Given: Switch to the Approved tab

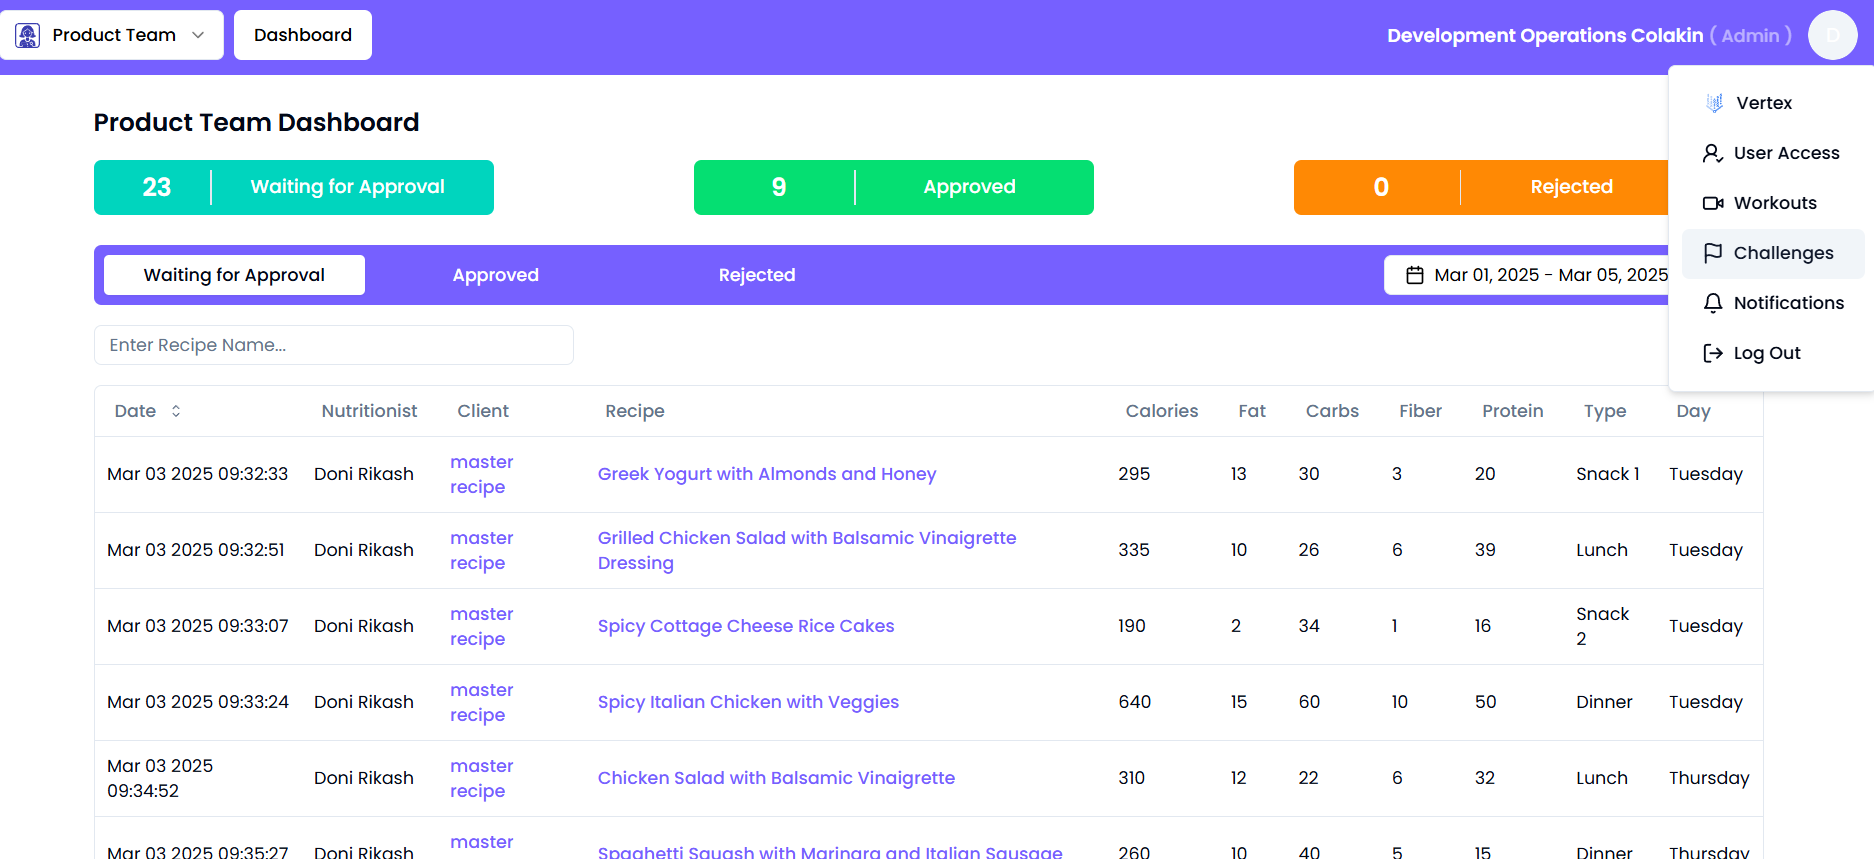Looking at the screenshot, I should coord(495,275).
